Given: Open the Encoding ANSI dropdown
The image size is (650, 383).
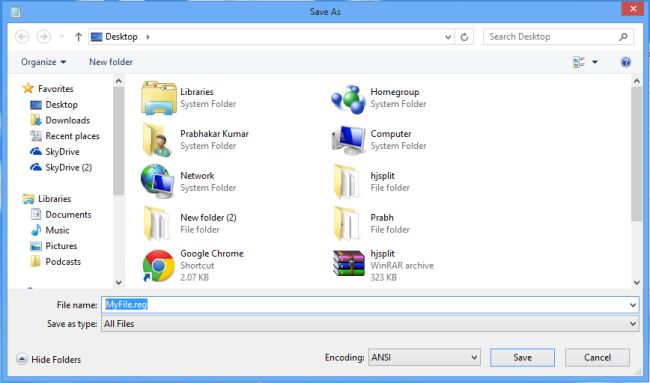Looking at the screenshot, I should 424,357.
